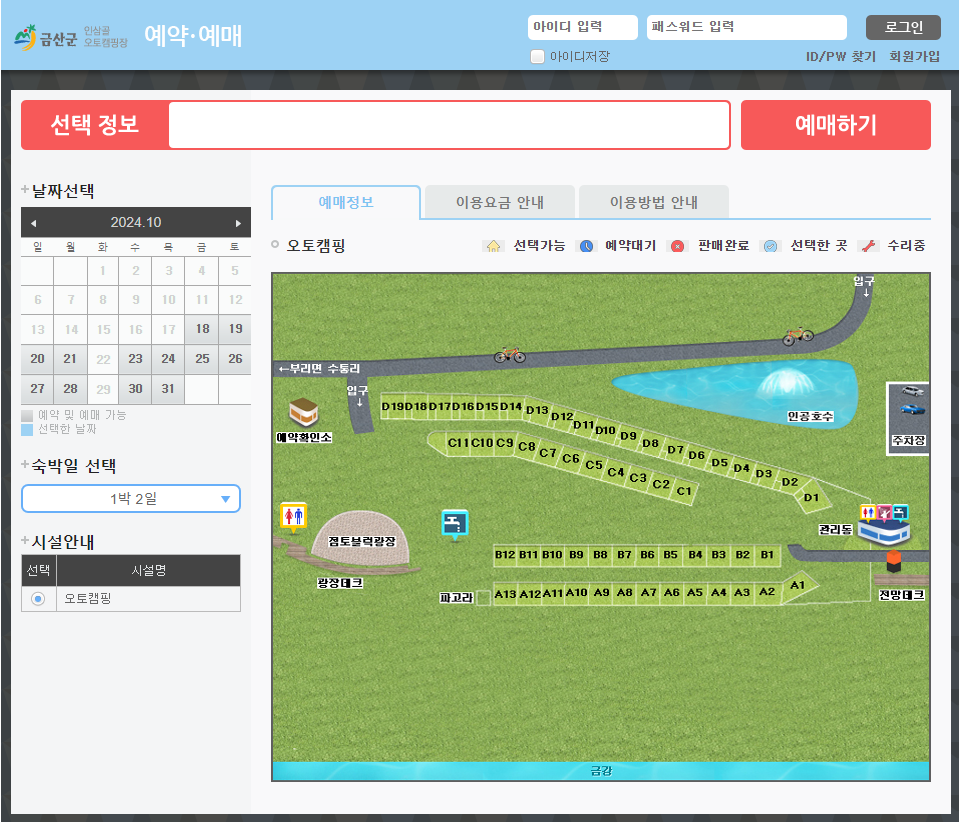
Task: Open the ID/PW 찾기 link
Action: click(841, 57)
